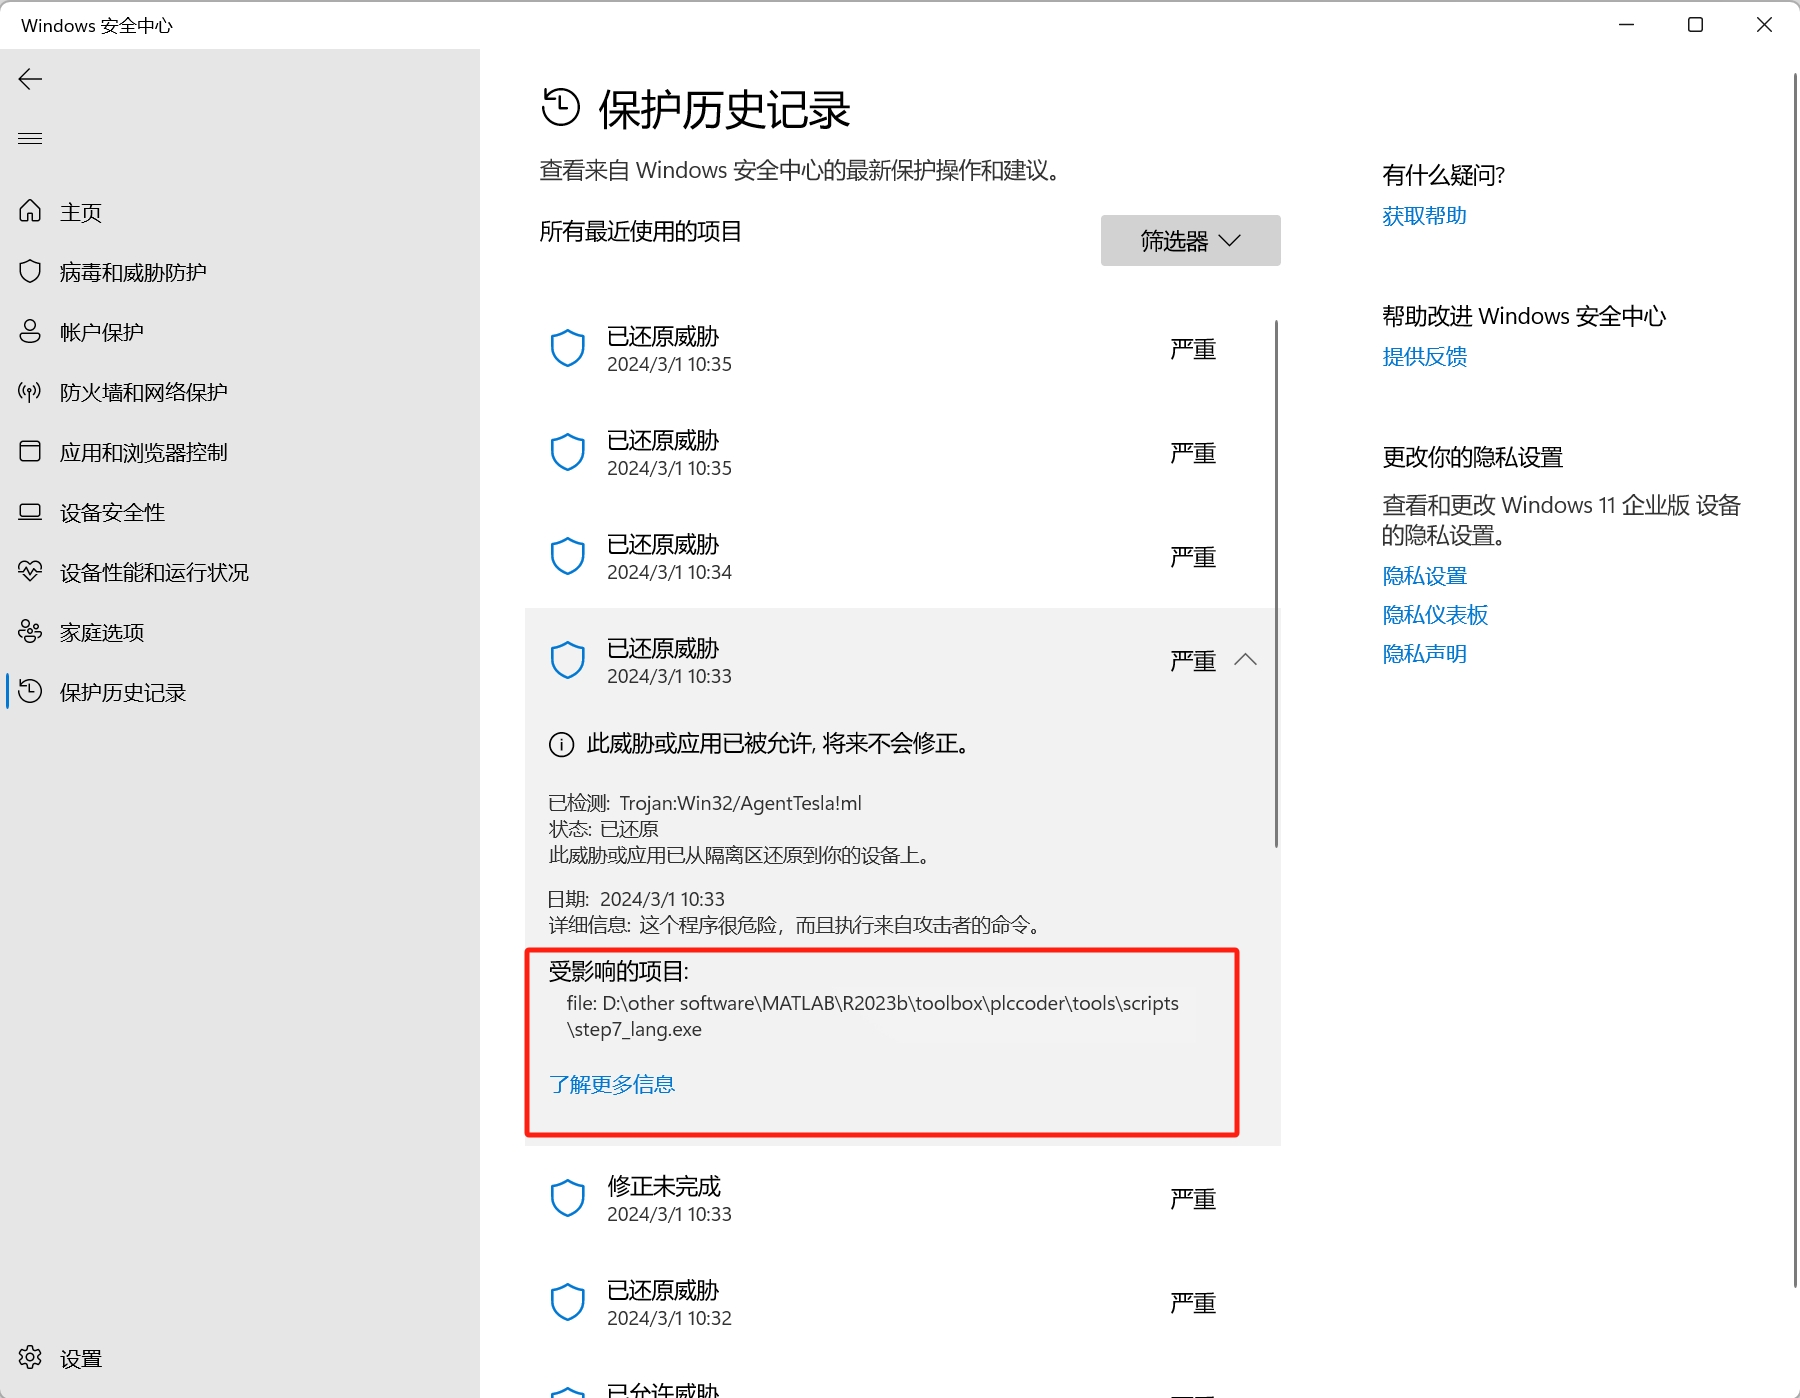The image size is (1800, 1398).
Task: Expand the 修正未完成 threat entry
Action: pyautogui.click(x=900, y=1199)
